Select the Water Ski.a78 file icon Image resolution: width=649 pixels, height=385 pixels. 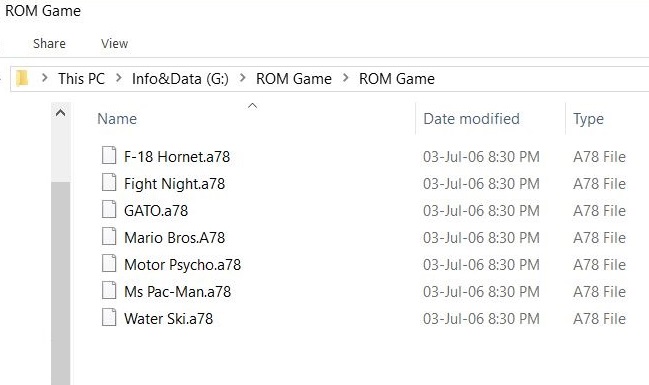click(109, 318)
